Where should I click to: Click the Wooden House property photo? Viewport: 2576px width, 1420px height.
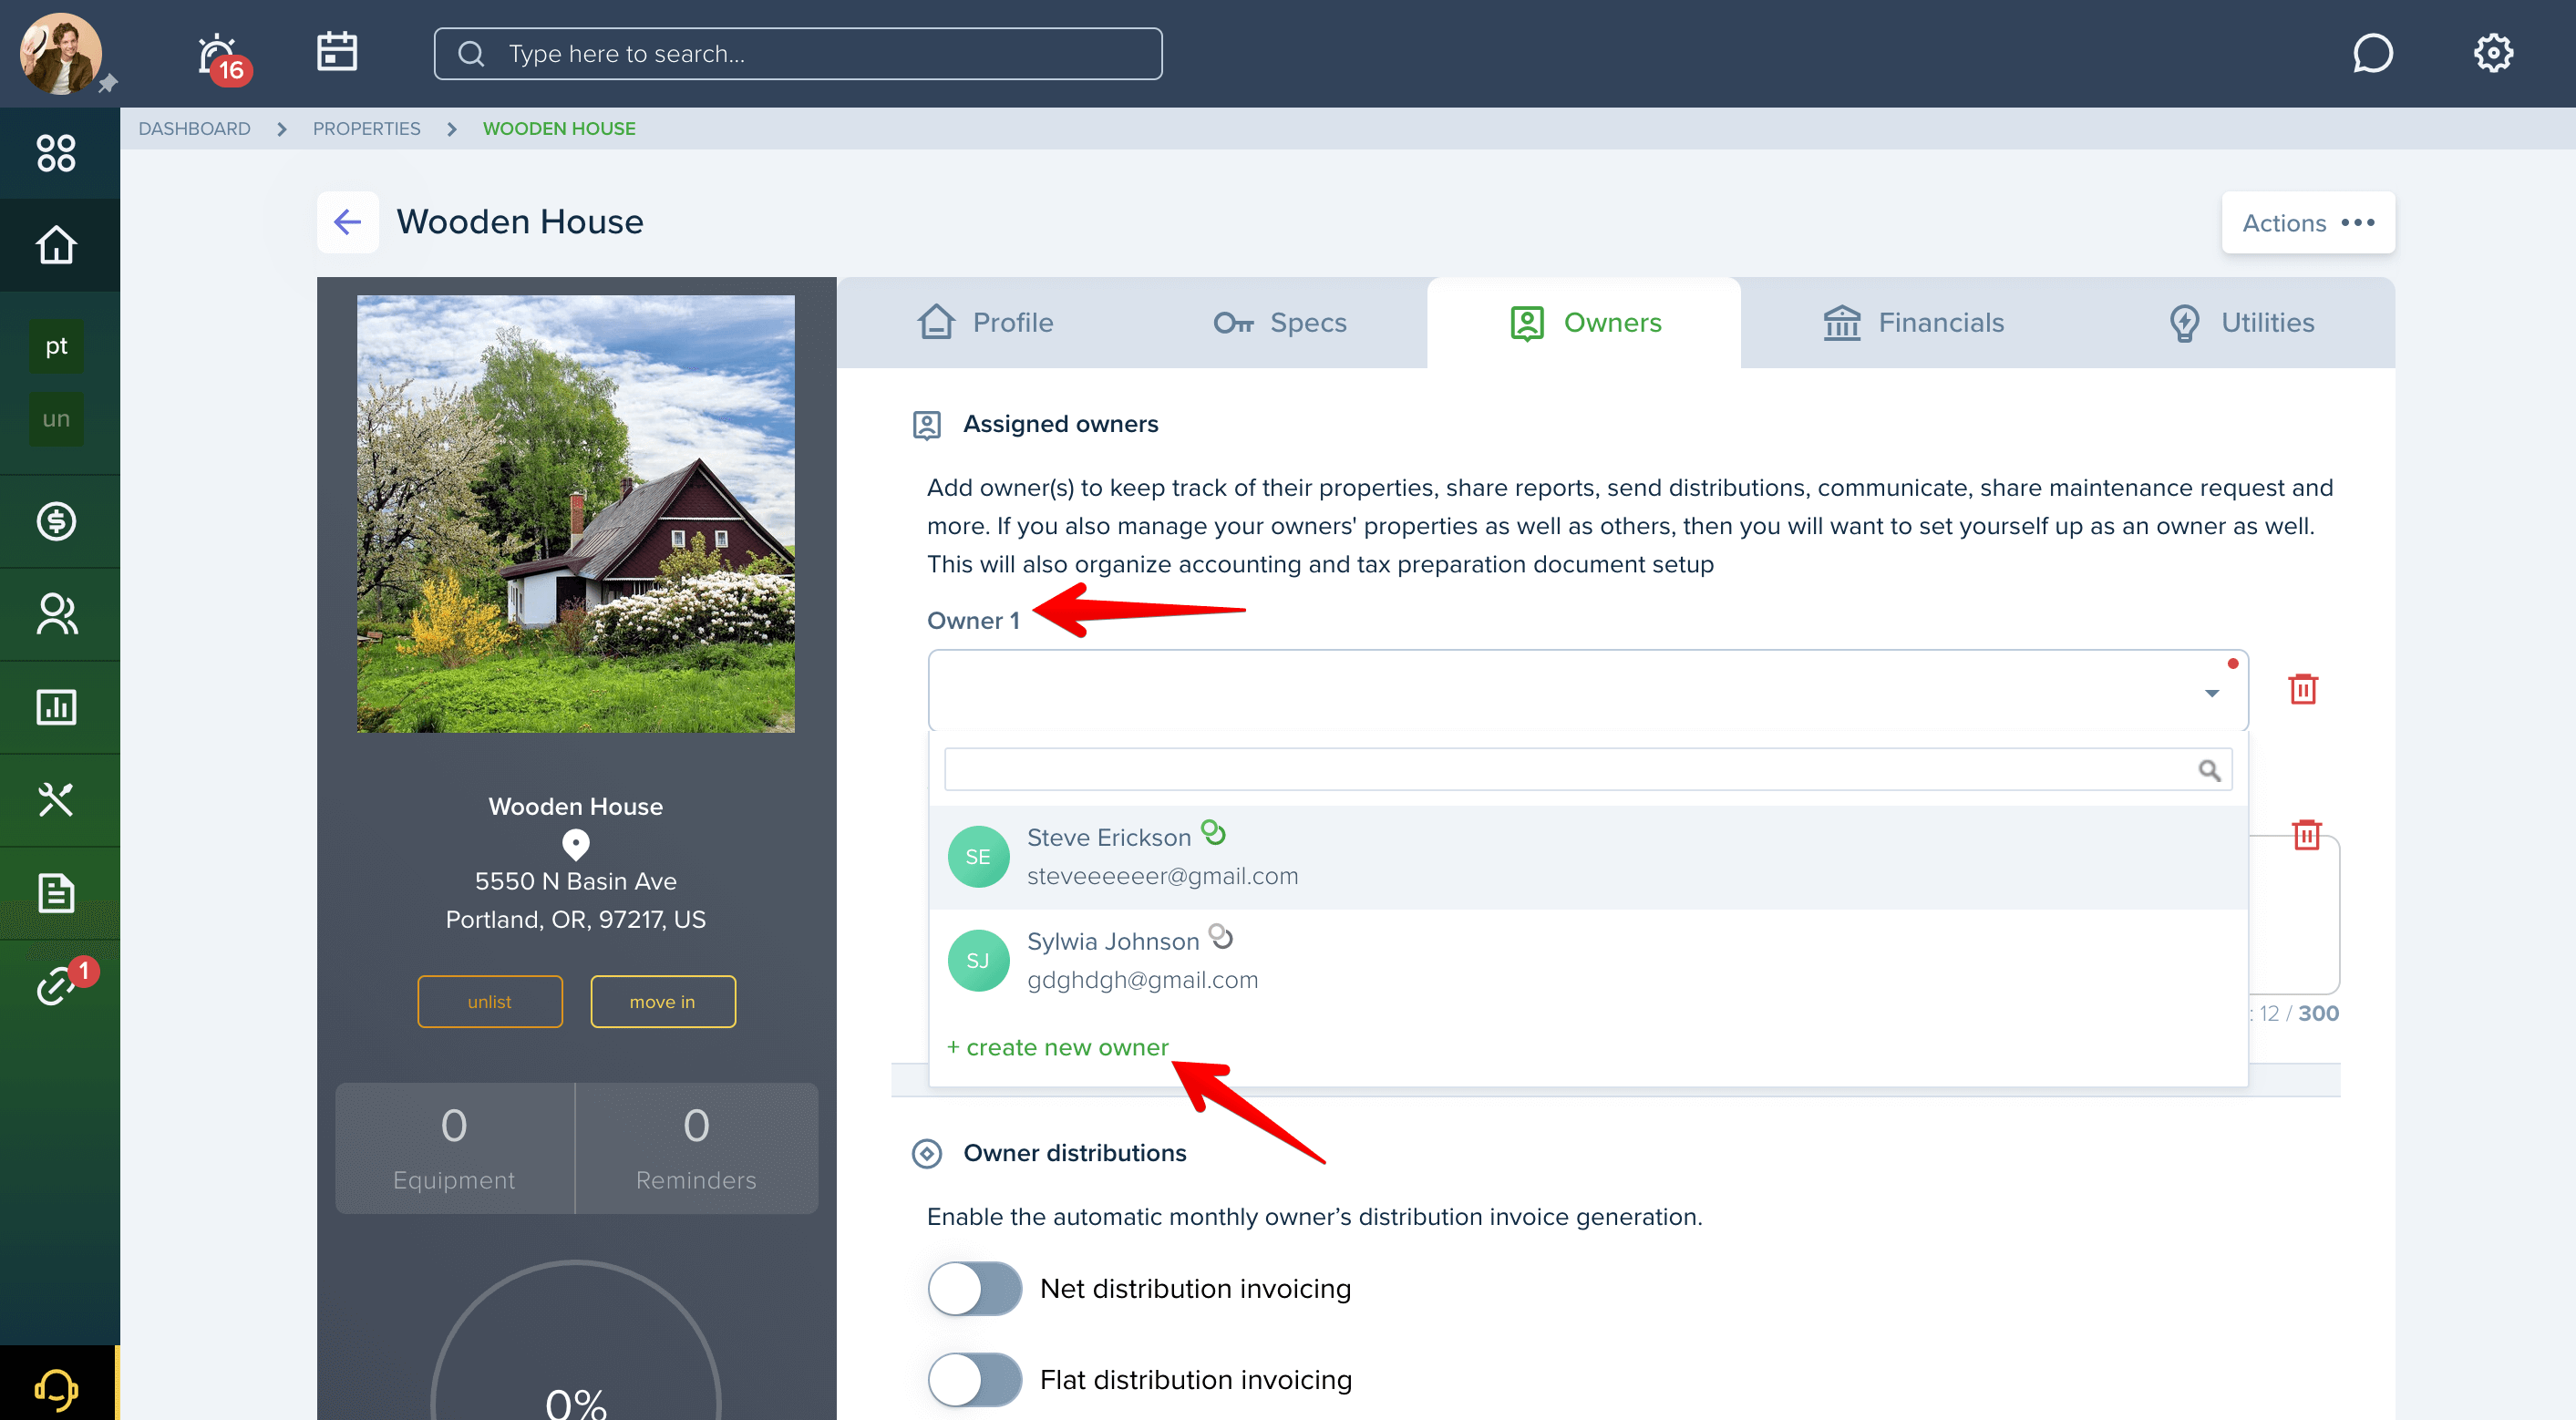tap(575, 513)
